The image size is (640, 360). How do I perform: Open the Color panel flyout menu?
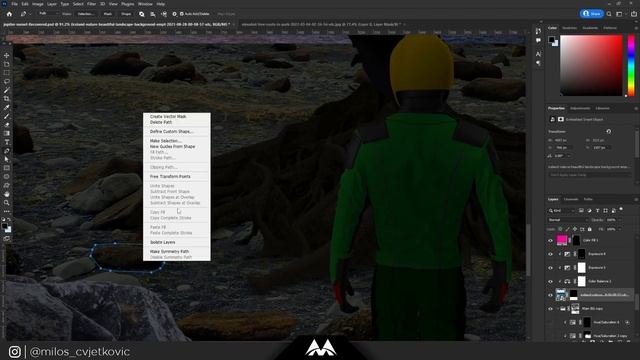[x=636, y=28]
